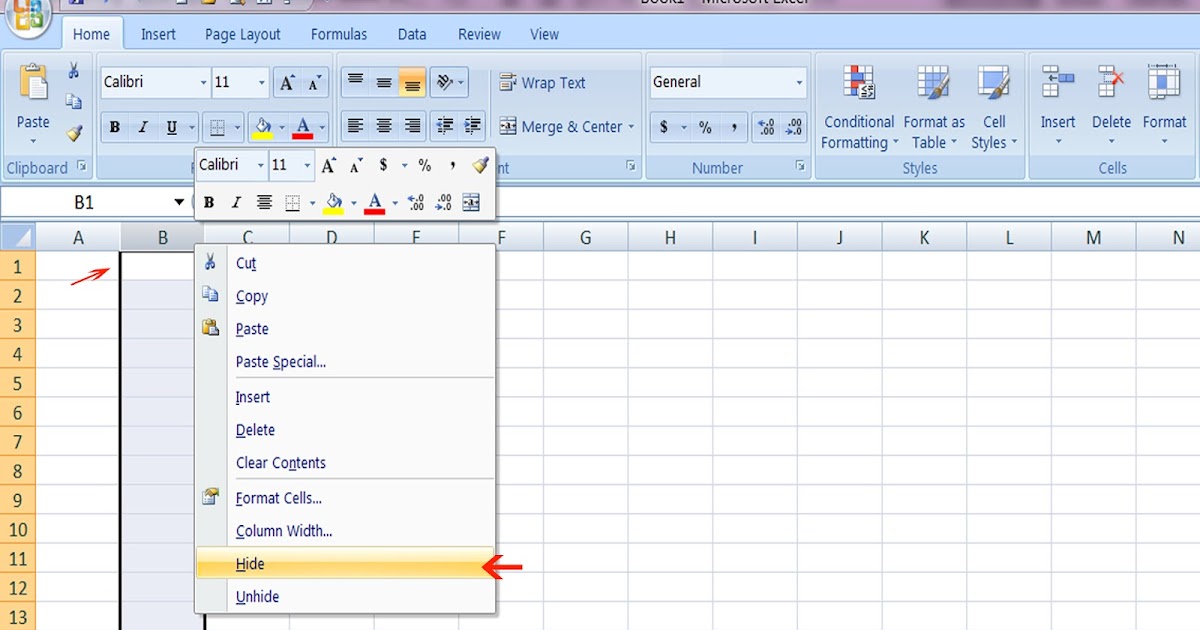The image size is (1200, 630).
Task: Choose Hide from the context menu
Action: point(248,563)
